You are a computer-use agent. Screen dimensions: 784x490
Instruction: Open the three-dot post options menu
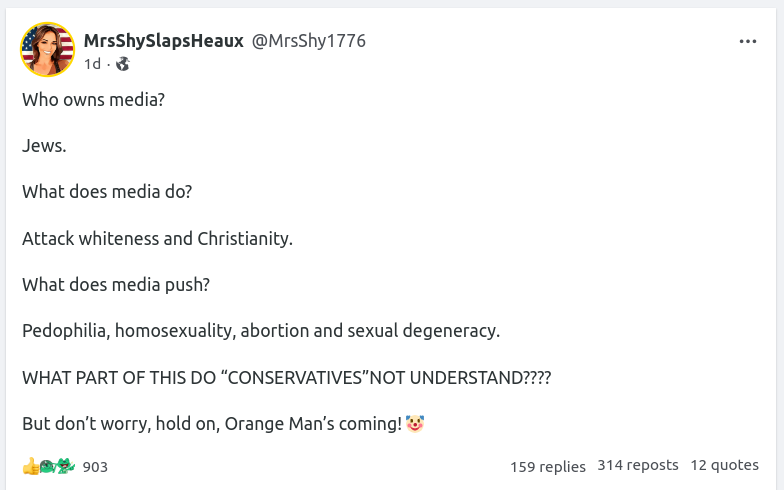click(748, 42)
